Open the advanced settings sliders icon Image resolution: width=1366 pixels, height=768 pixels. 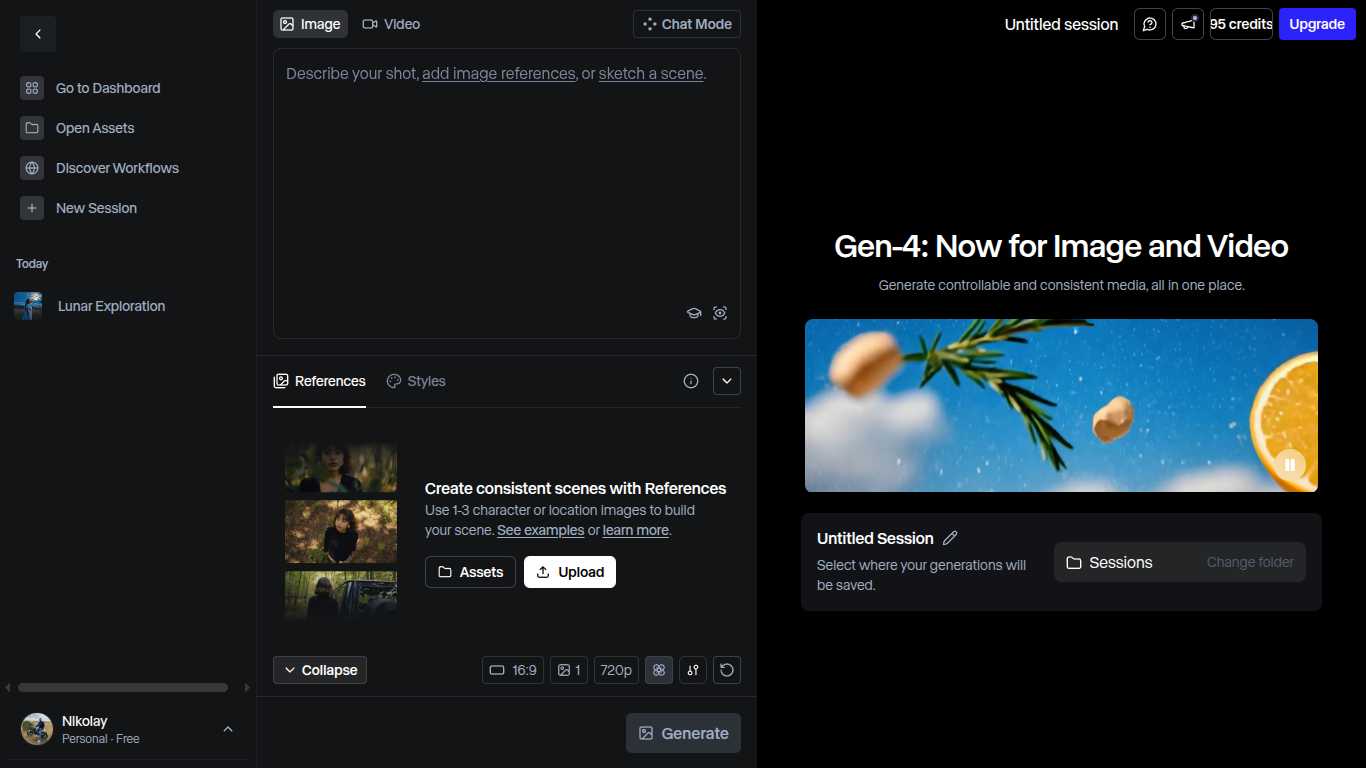tap(693, 670)
